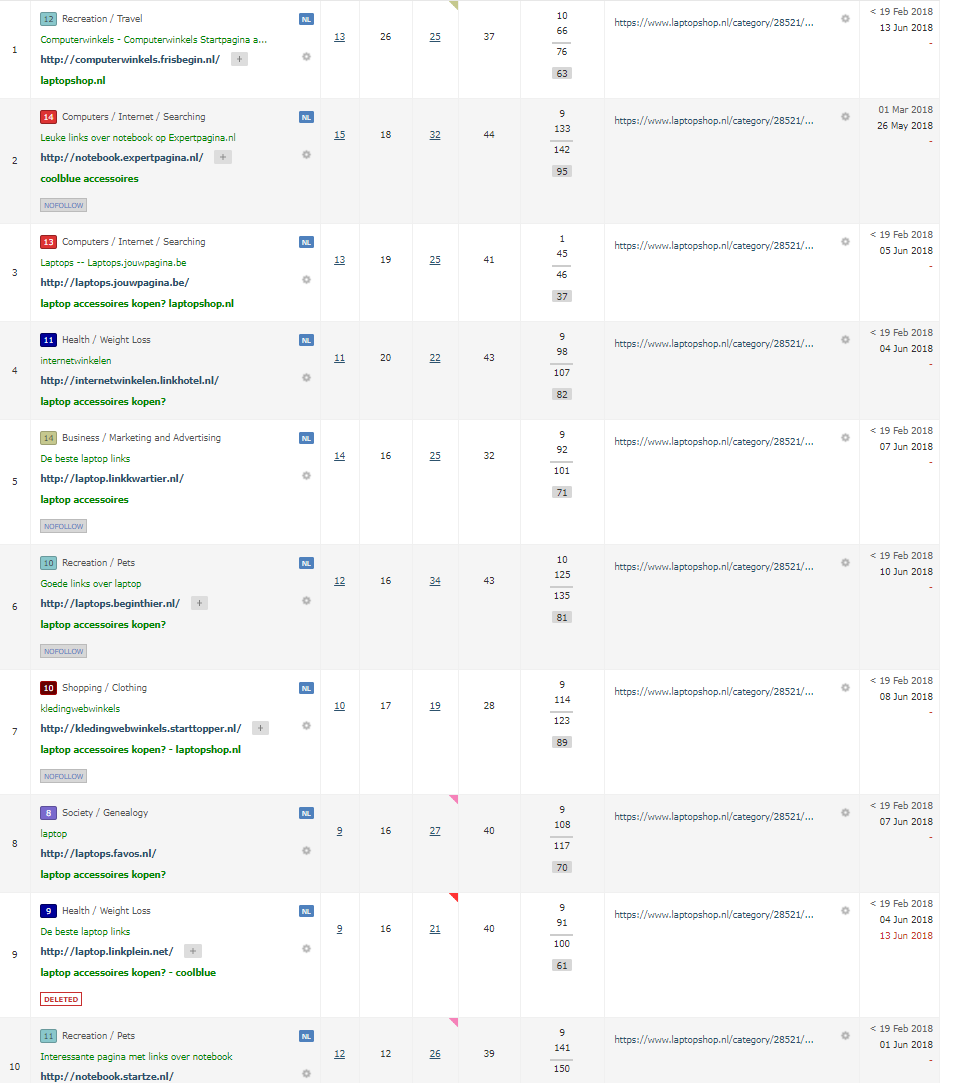The width and height of the screenshot is (976, 1083).
Task: Click underlined value 34 in beginthier row
Action: coord(435,581)
